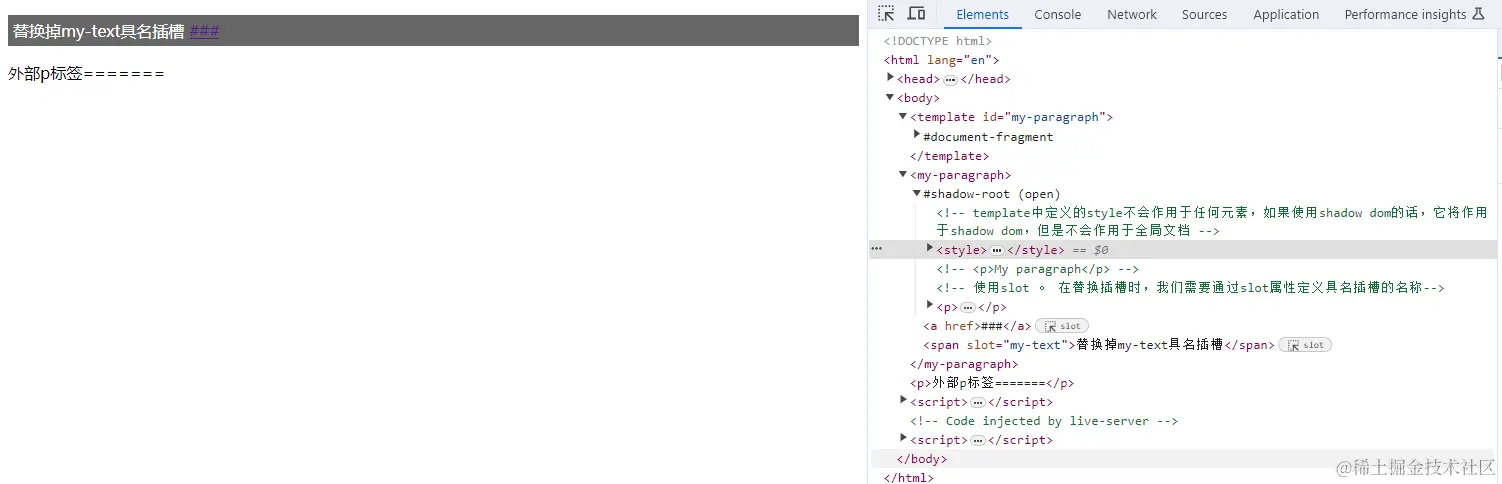Expand the shadow p element arrow
Viewport: 1502px width, 484px height.
(931, 305)
